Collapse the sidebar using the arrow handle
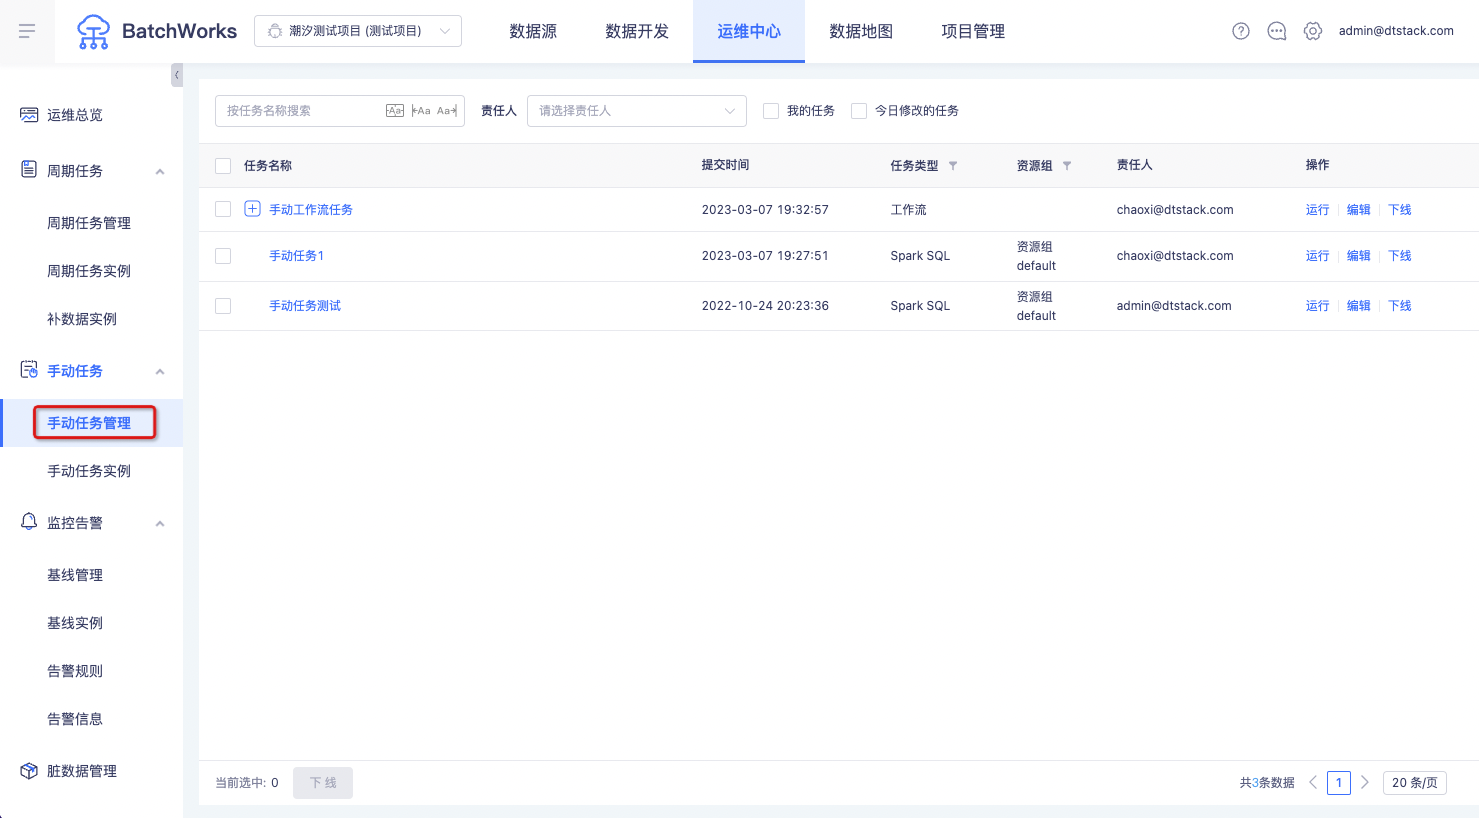 pos(177,75)
